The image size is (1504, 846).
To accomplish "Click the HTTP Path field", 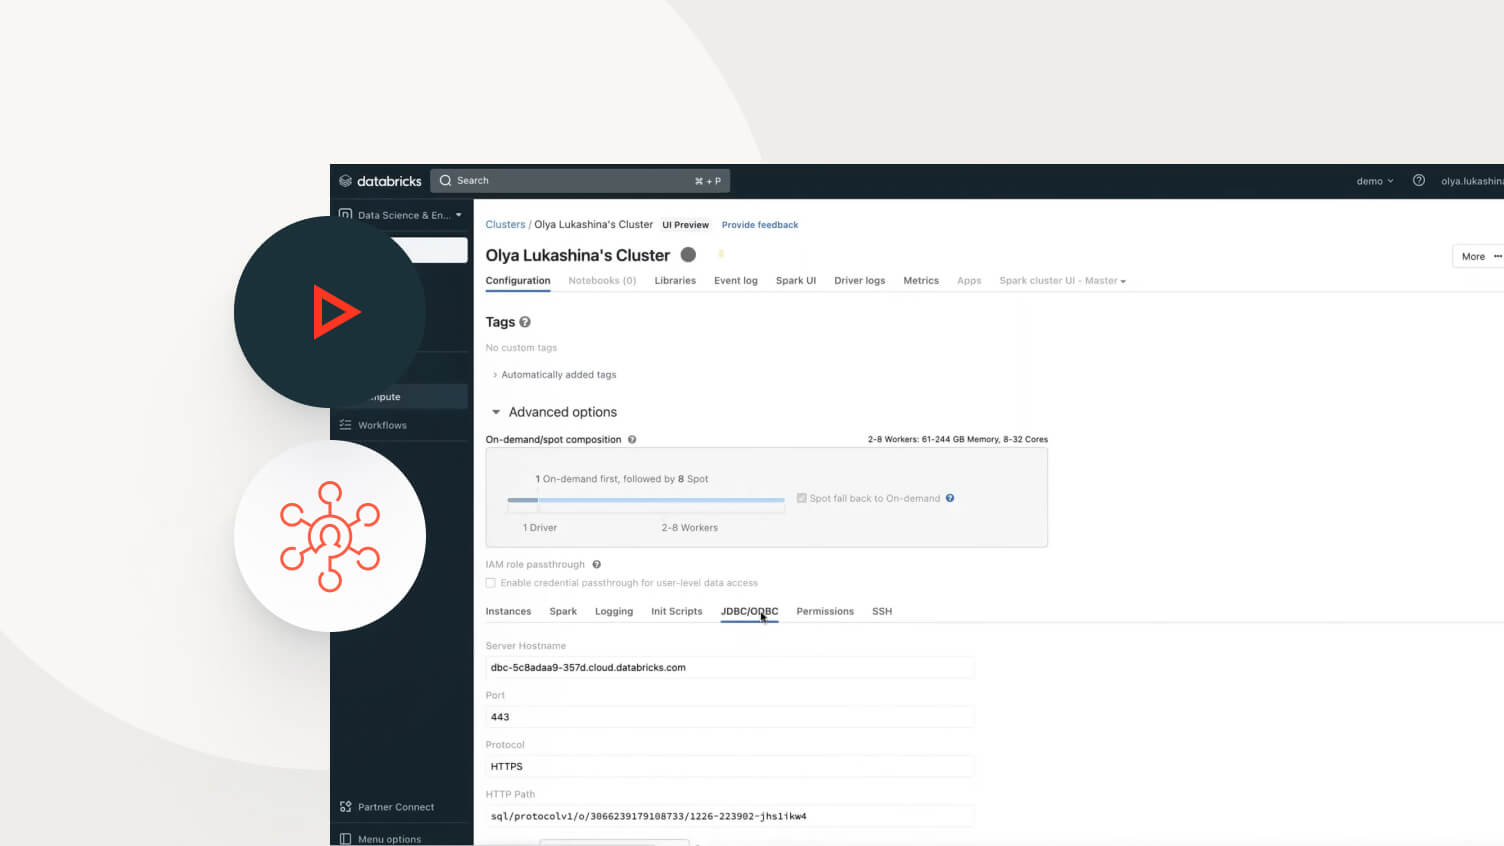I will (x=730, y=816).
